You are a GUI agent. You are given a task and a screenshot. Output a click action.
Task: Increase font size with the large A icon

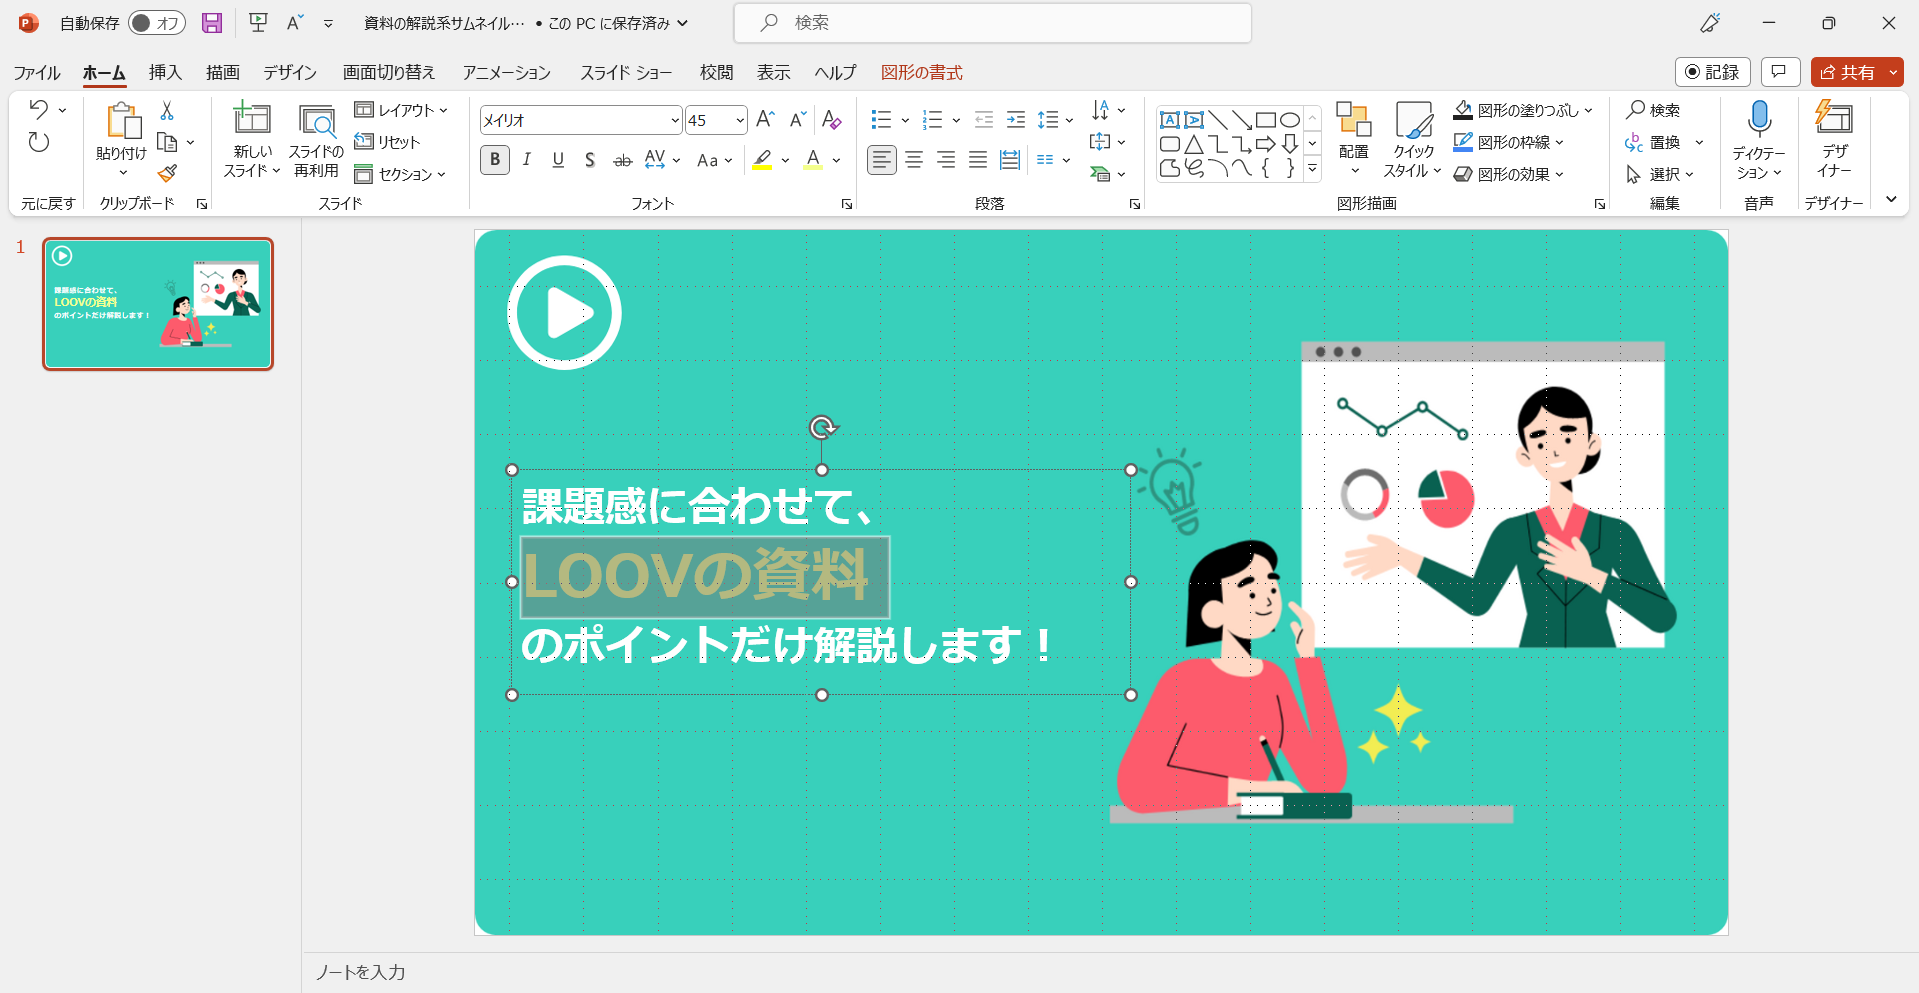coord(766,120)
